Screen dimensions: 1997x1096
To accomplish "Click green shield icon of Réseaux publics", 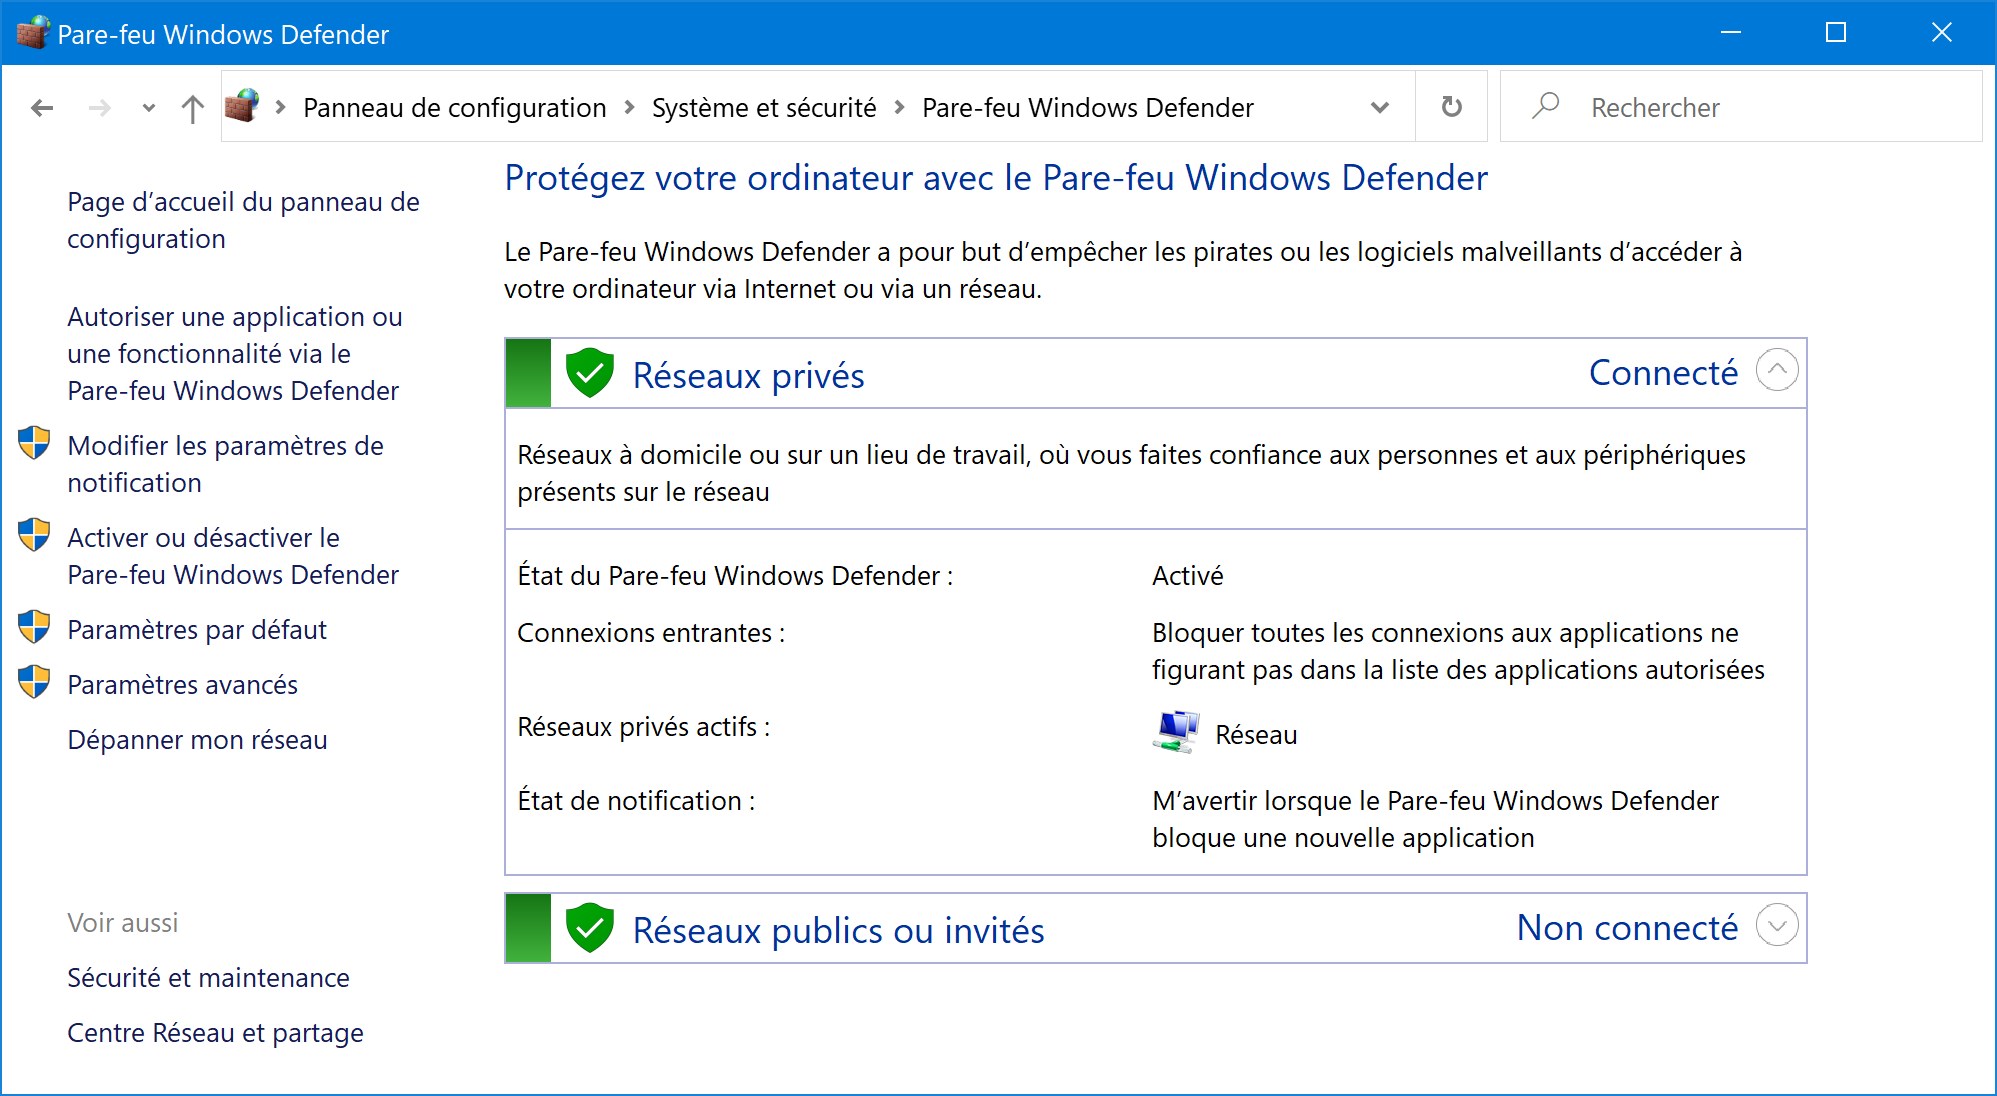I will (x=590, y=928).
